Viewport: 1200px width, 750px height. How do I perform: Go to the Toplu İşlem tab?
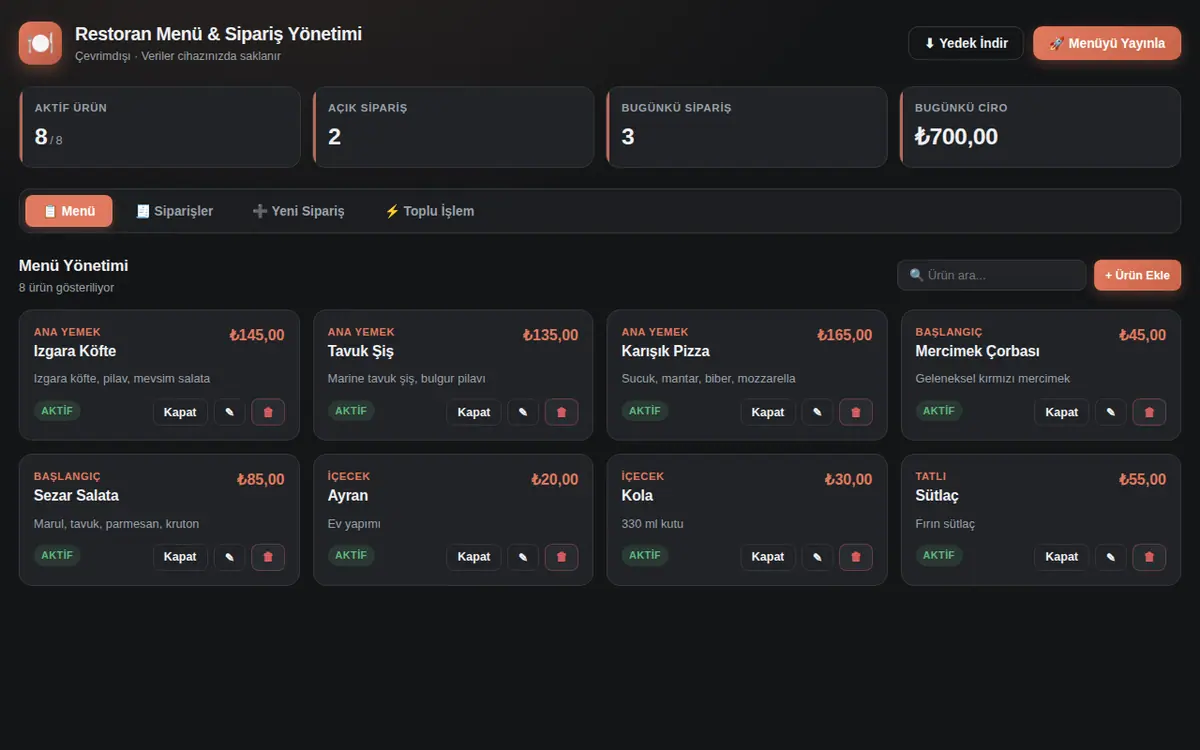[430, 211]
